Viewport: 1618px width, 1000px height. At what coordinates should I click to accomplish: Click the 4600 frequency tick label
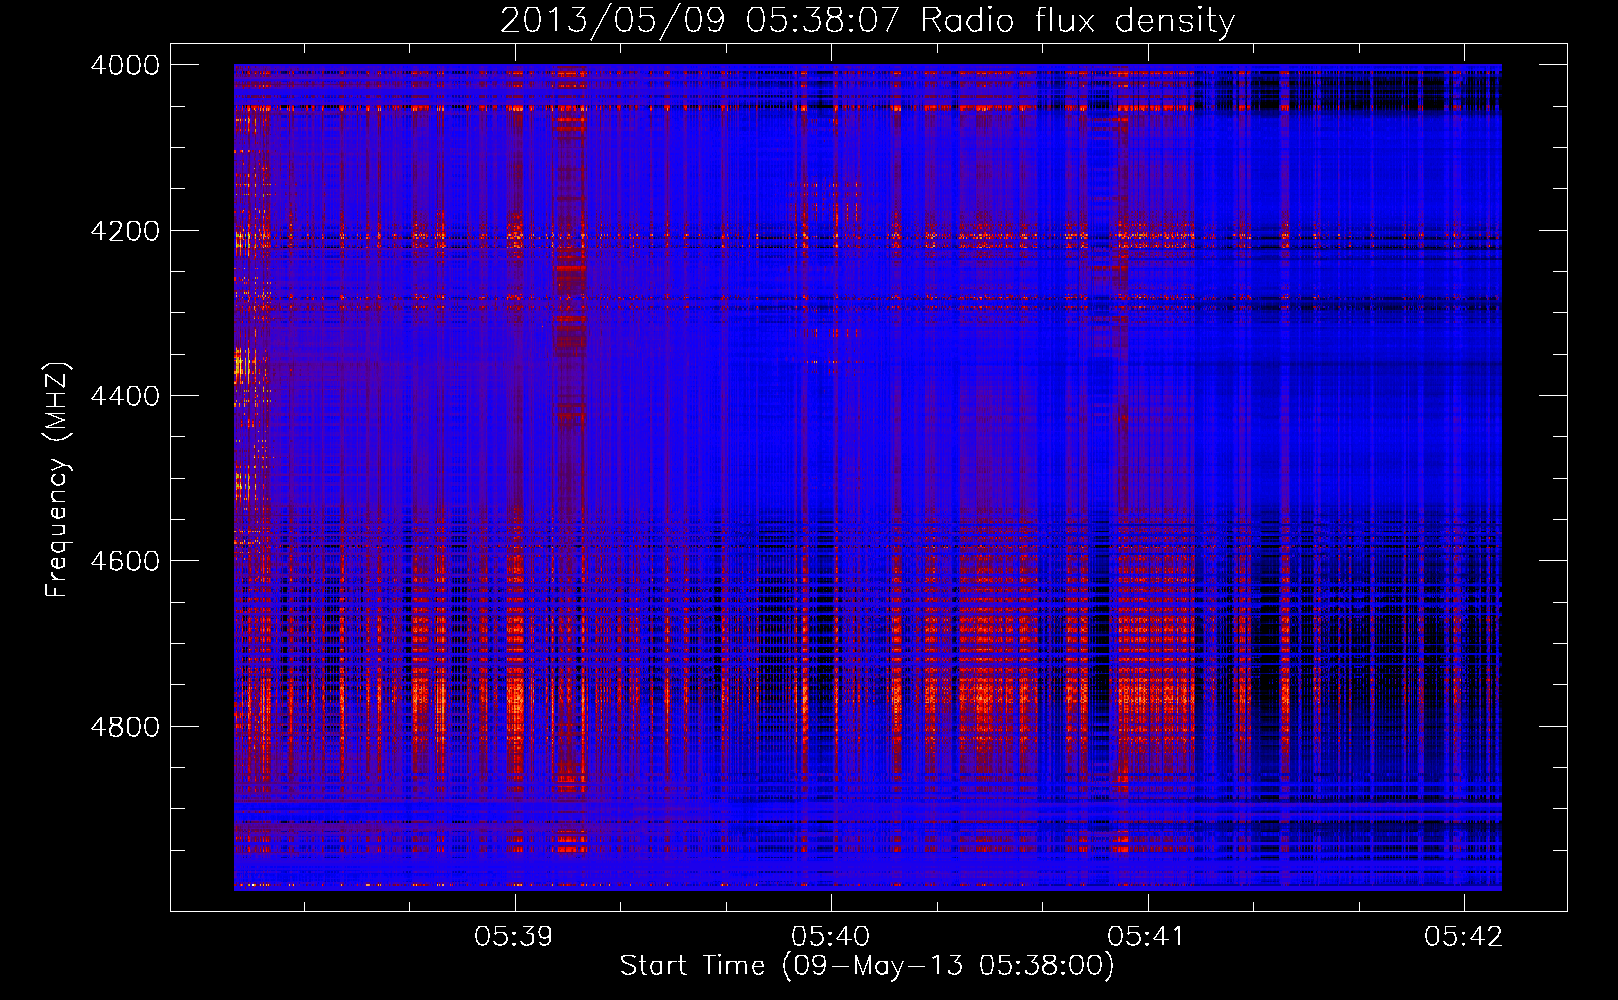pyautogui.click(x=125, y=561)
